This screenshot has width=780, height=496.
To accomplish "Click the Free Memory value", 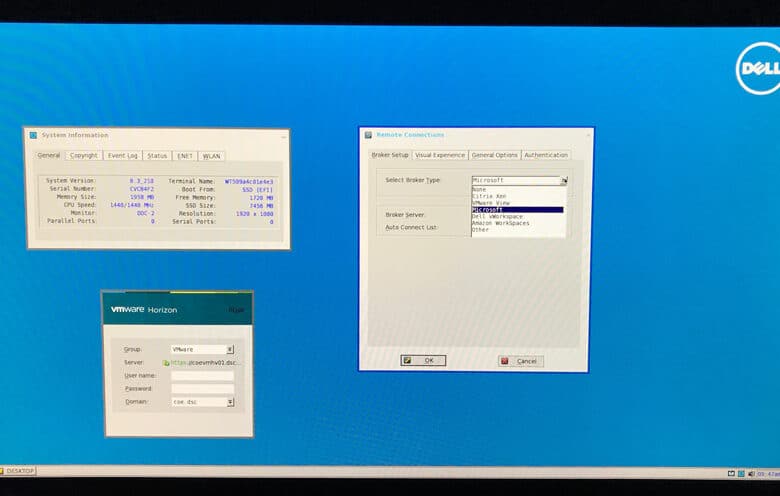I will point(261,198).
